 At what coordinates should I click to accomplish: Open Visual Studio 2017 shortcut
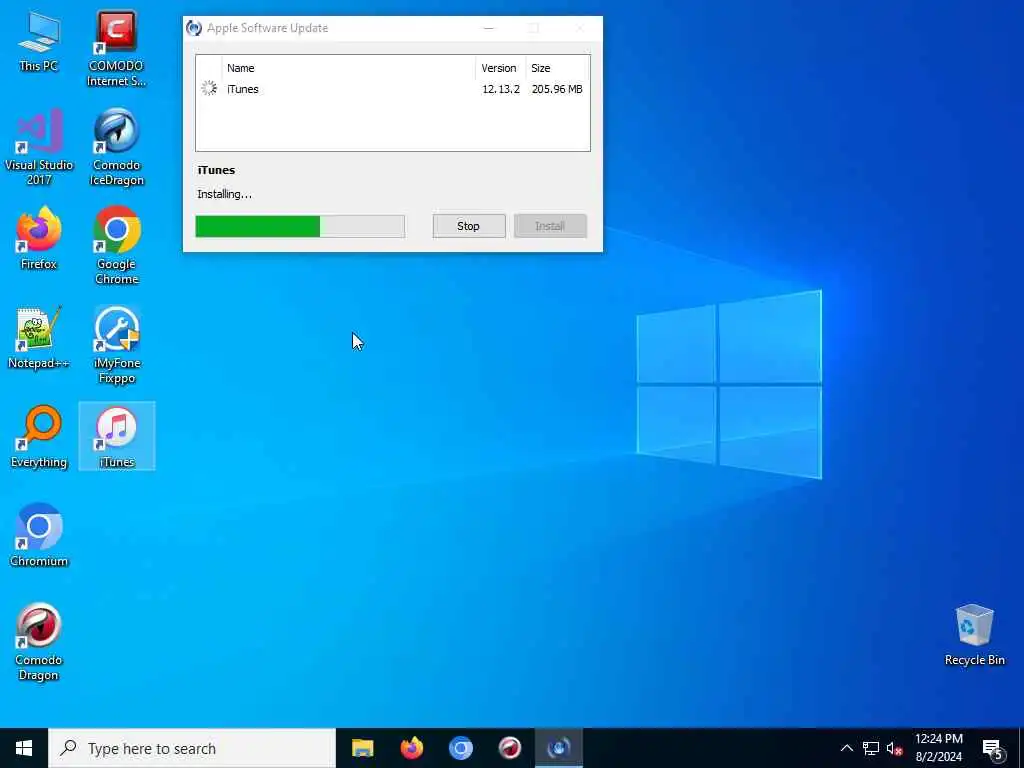pyautogui.click(x=39, y=148)
